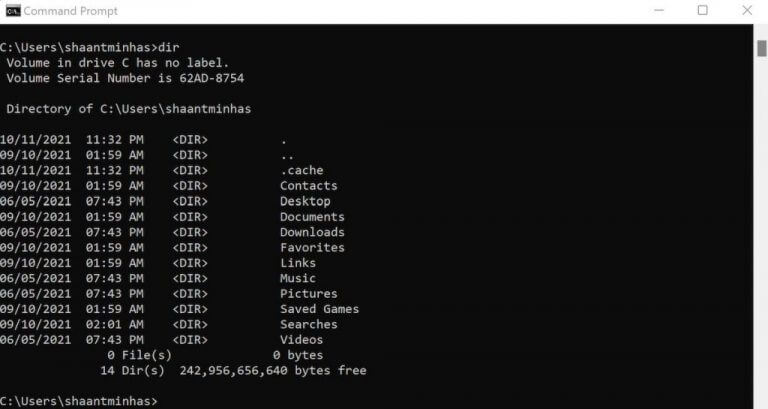Click the 'Links' directory name

pyautogui.click(x=298, y=263)
